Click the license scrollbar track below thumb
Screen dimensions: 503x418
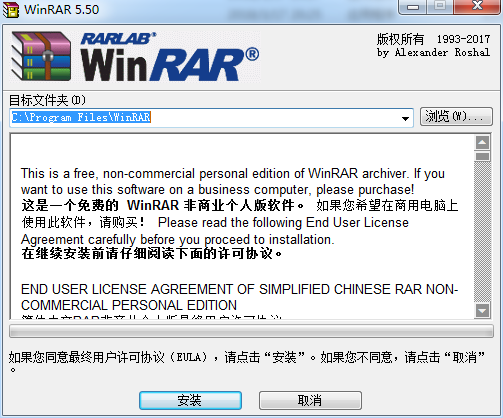[482, 232]
